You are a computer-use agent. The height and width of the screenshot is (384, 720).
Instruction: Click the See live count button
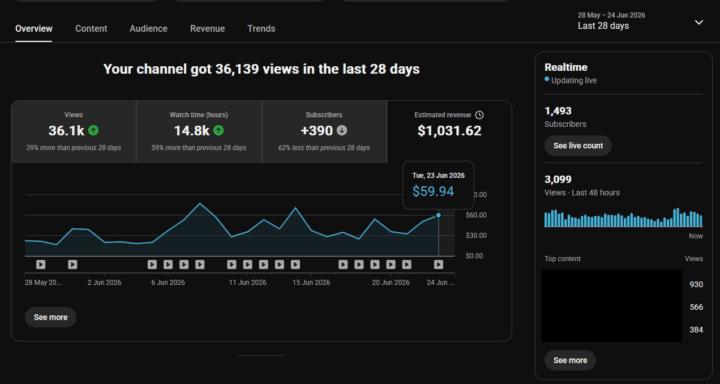[x=578, y=146]
